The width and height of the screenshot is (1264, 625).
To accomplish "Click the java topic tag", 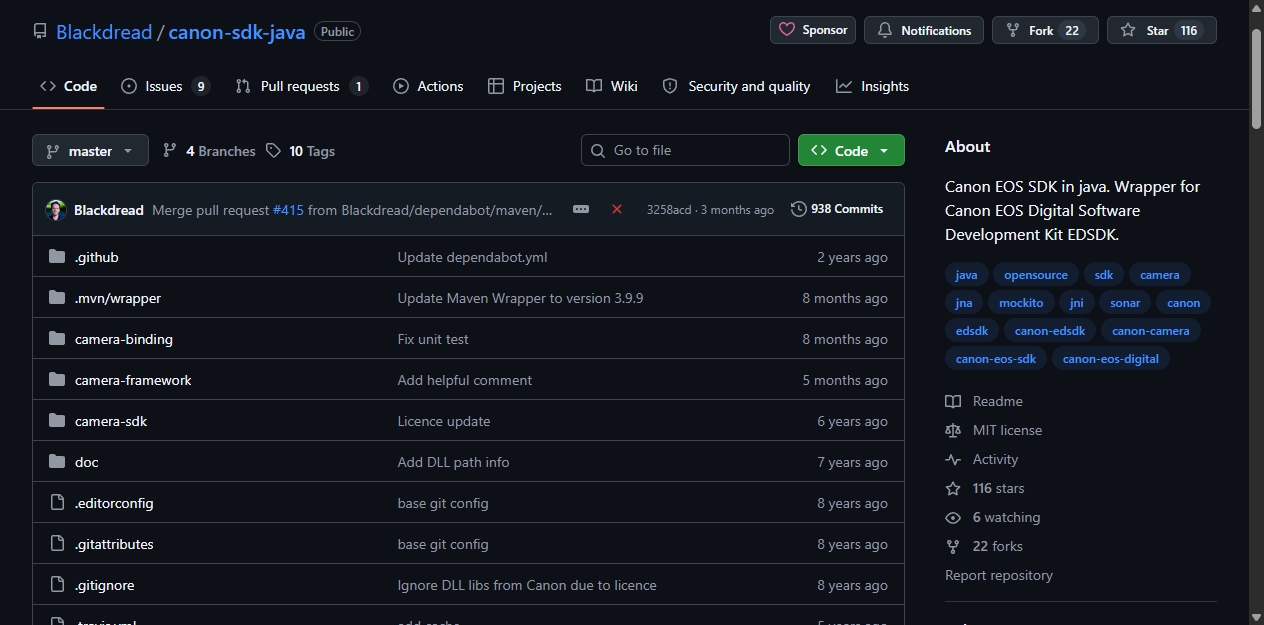I will (x=966, y=275).
